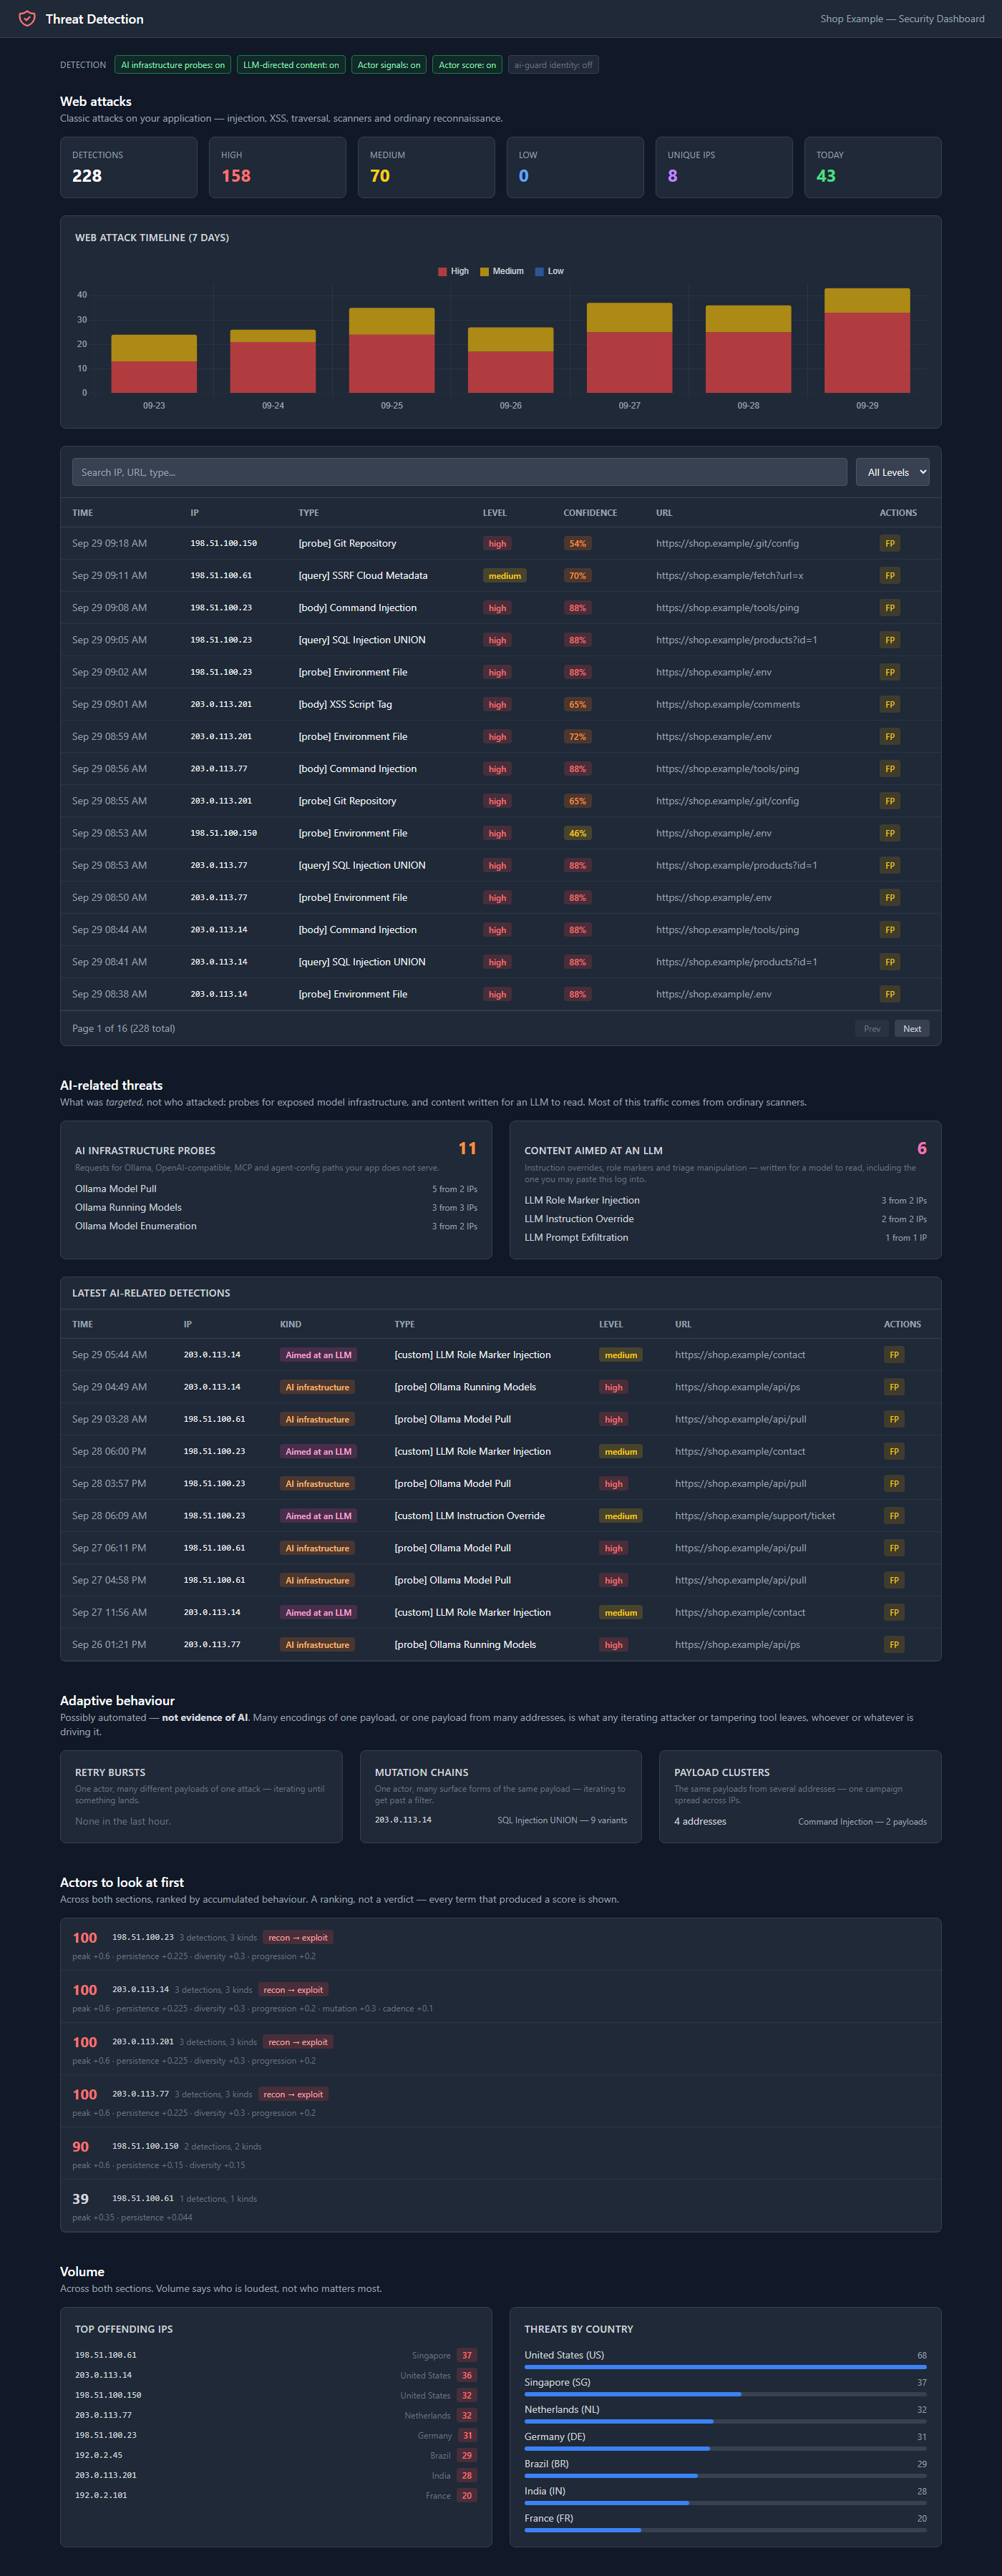Flag the Sep 29 05:44 AM AI detection FP
Image resolution: width=1002 pixels, height=2576 pixels.
coord(894,1355)
